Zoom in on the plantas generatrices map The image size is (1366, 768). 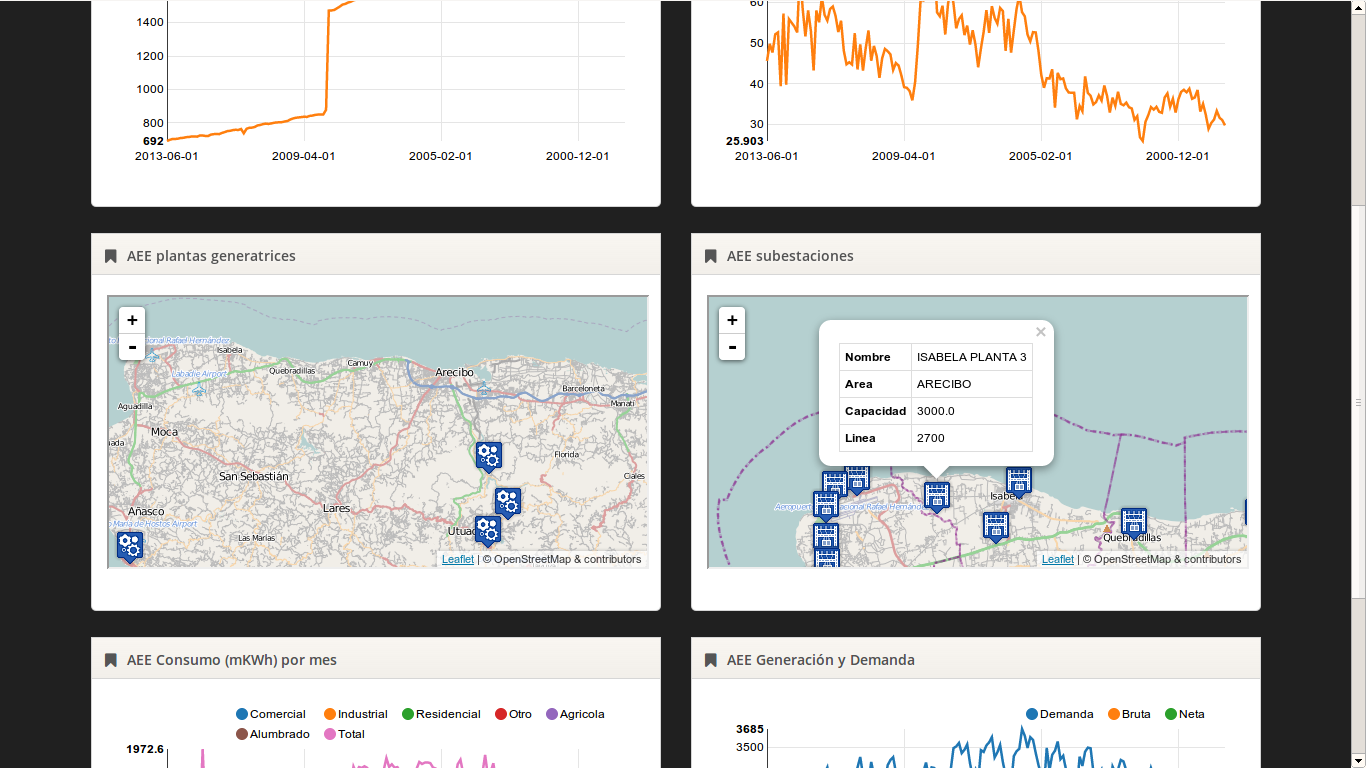(x=132, y=320)
